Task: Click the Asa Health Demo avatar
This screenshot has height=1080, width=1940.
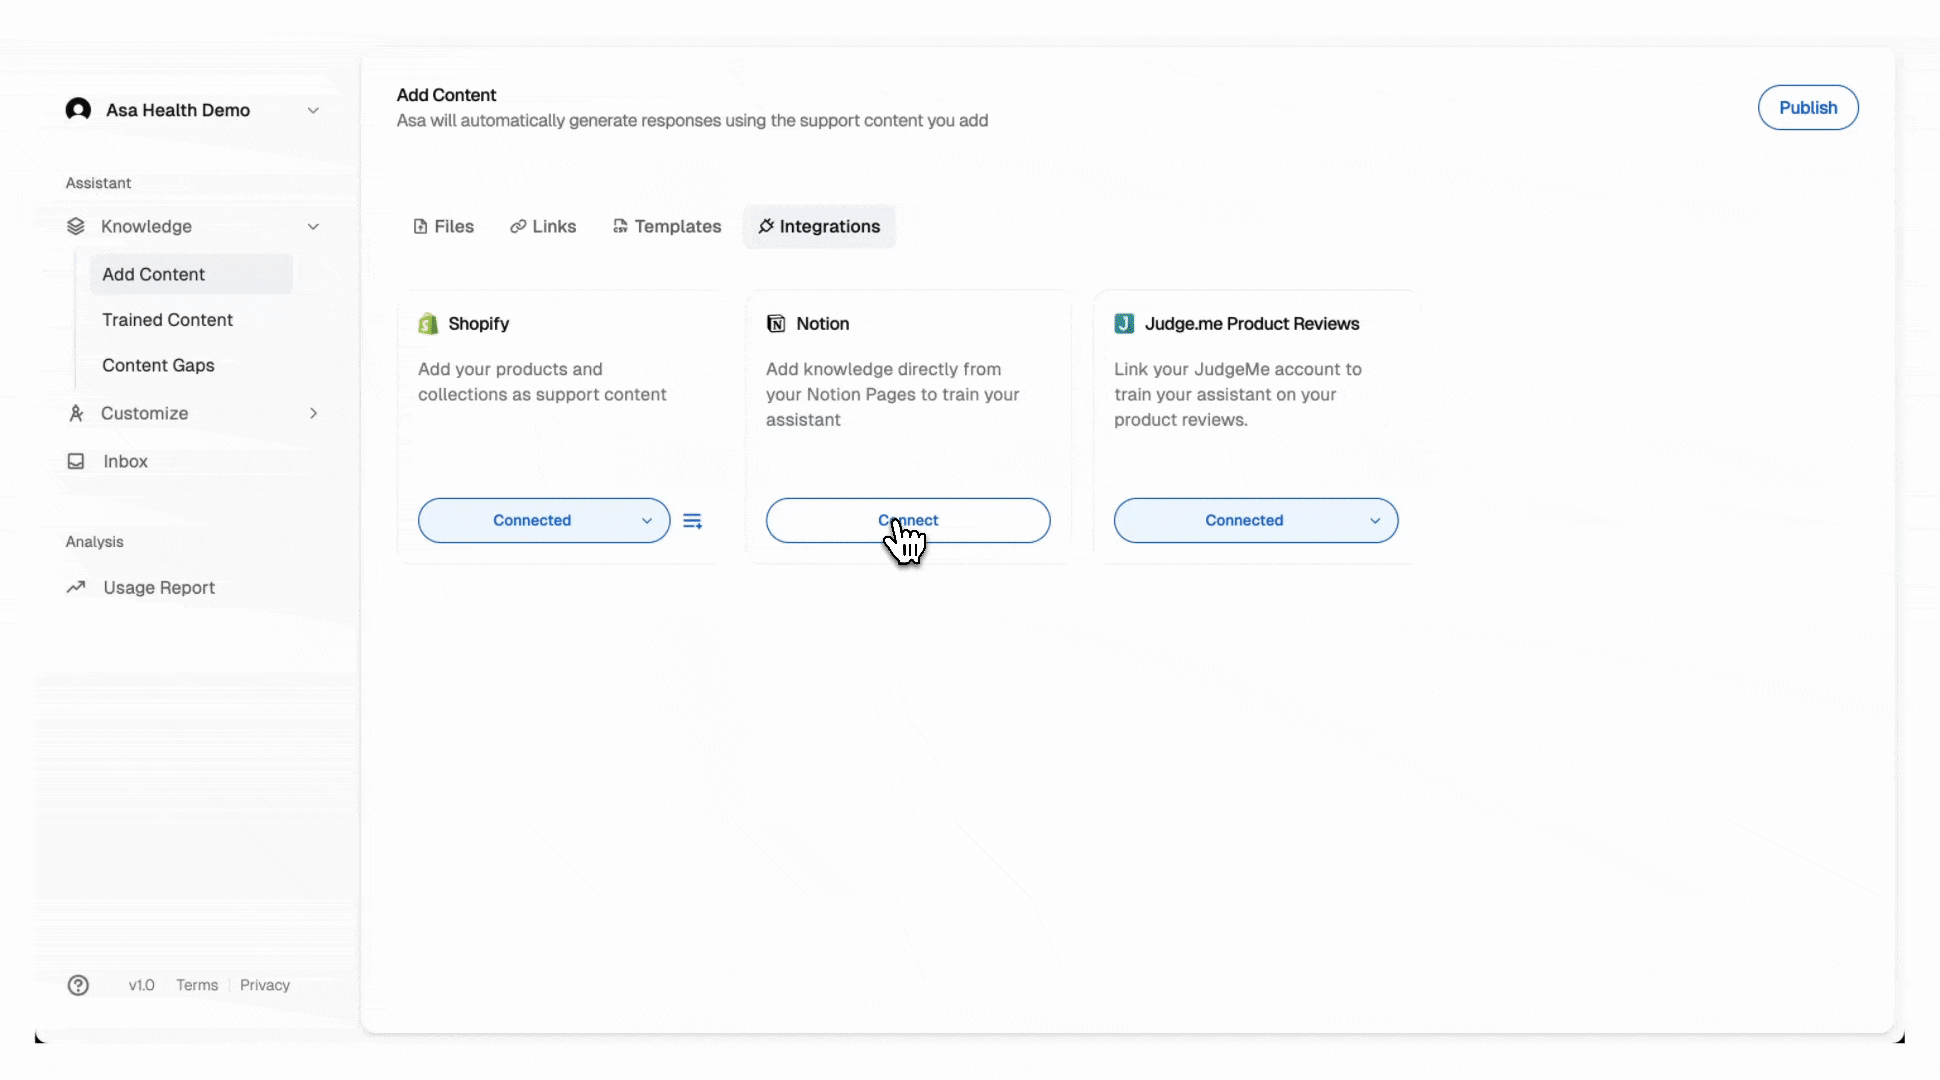Action: tap(78, 110)
